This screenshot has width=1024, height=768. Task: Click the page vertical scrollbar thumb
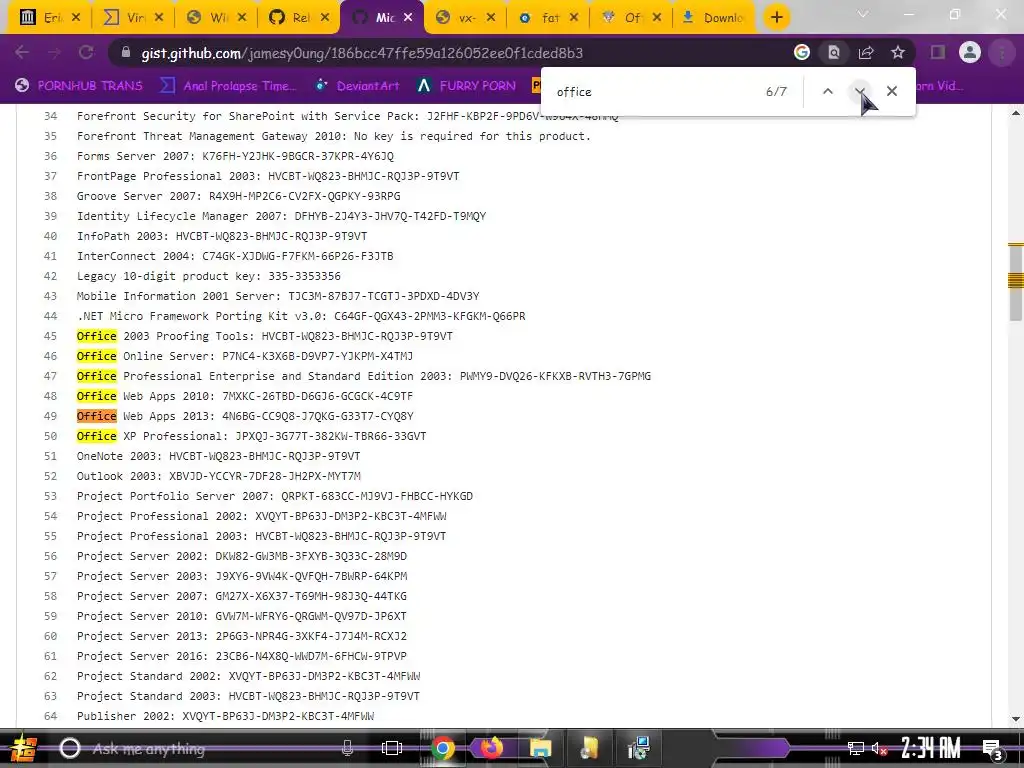coord(1016,281)
